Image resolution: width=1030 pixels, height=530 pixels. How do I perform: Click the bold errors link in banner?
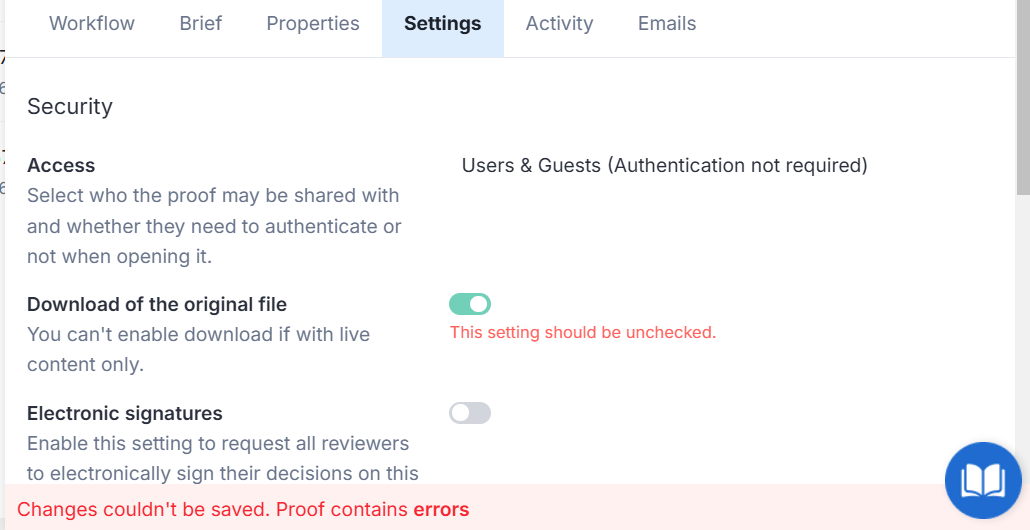tap(441, 510)
